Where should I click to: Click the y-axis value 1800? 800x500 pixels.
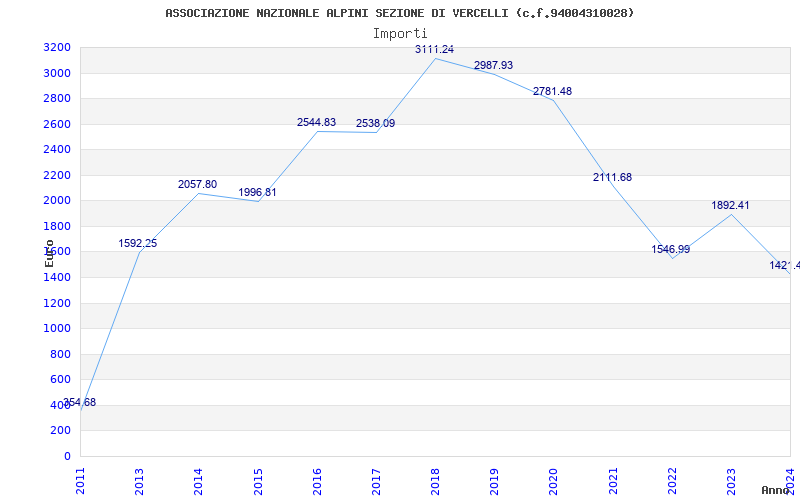(57, 226)
